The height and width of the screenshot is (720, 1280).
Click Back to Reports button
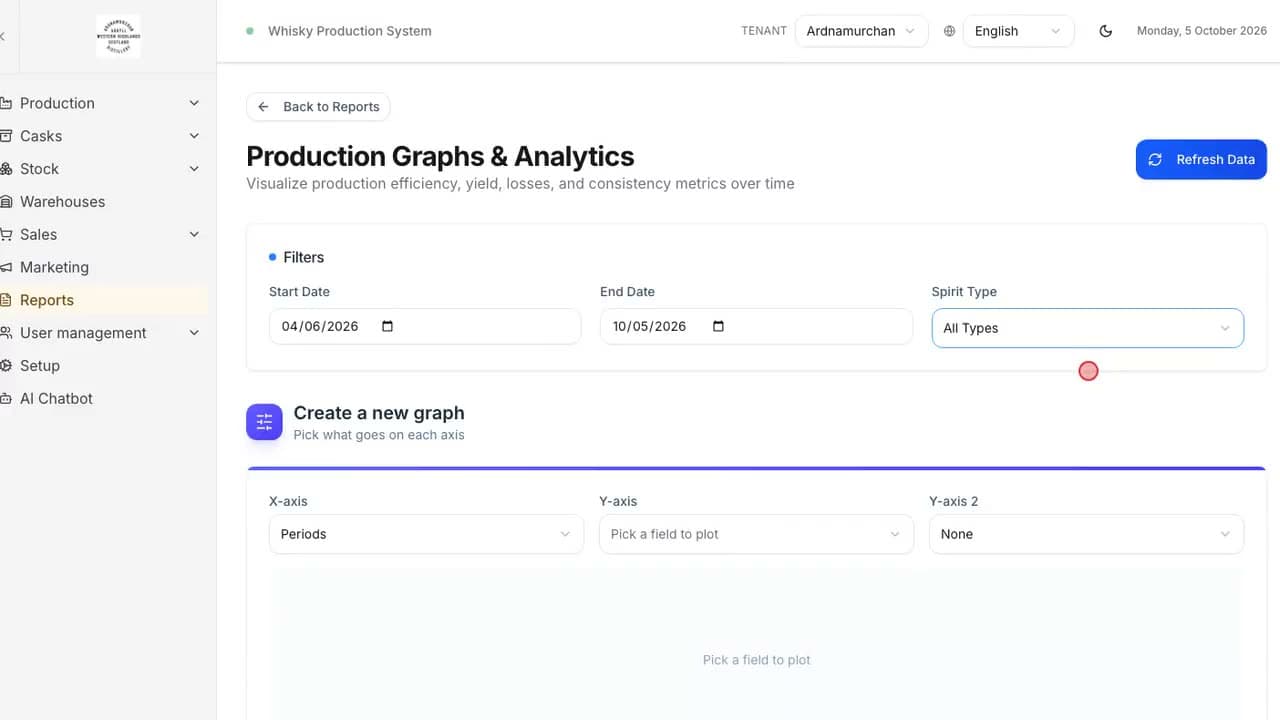[318, 107]
